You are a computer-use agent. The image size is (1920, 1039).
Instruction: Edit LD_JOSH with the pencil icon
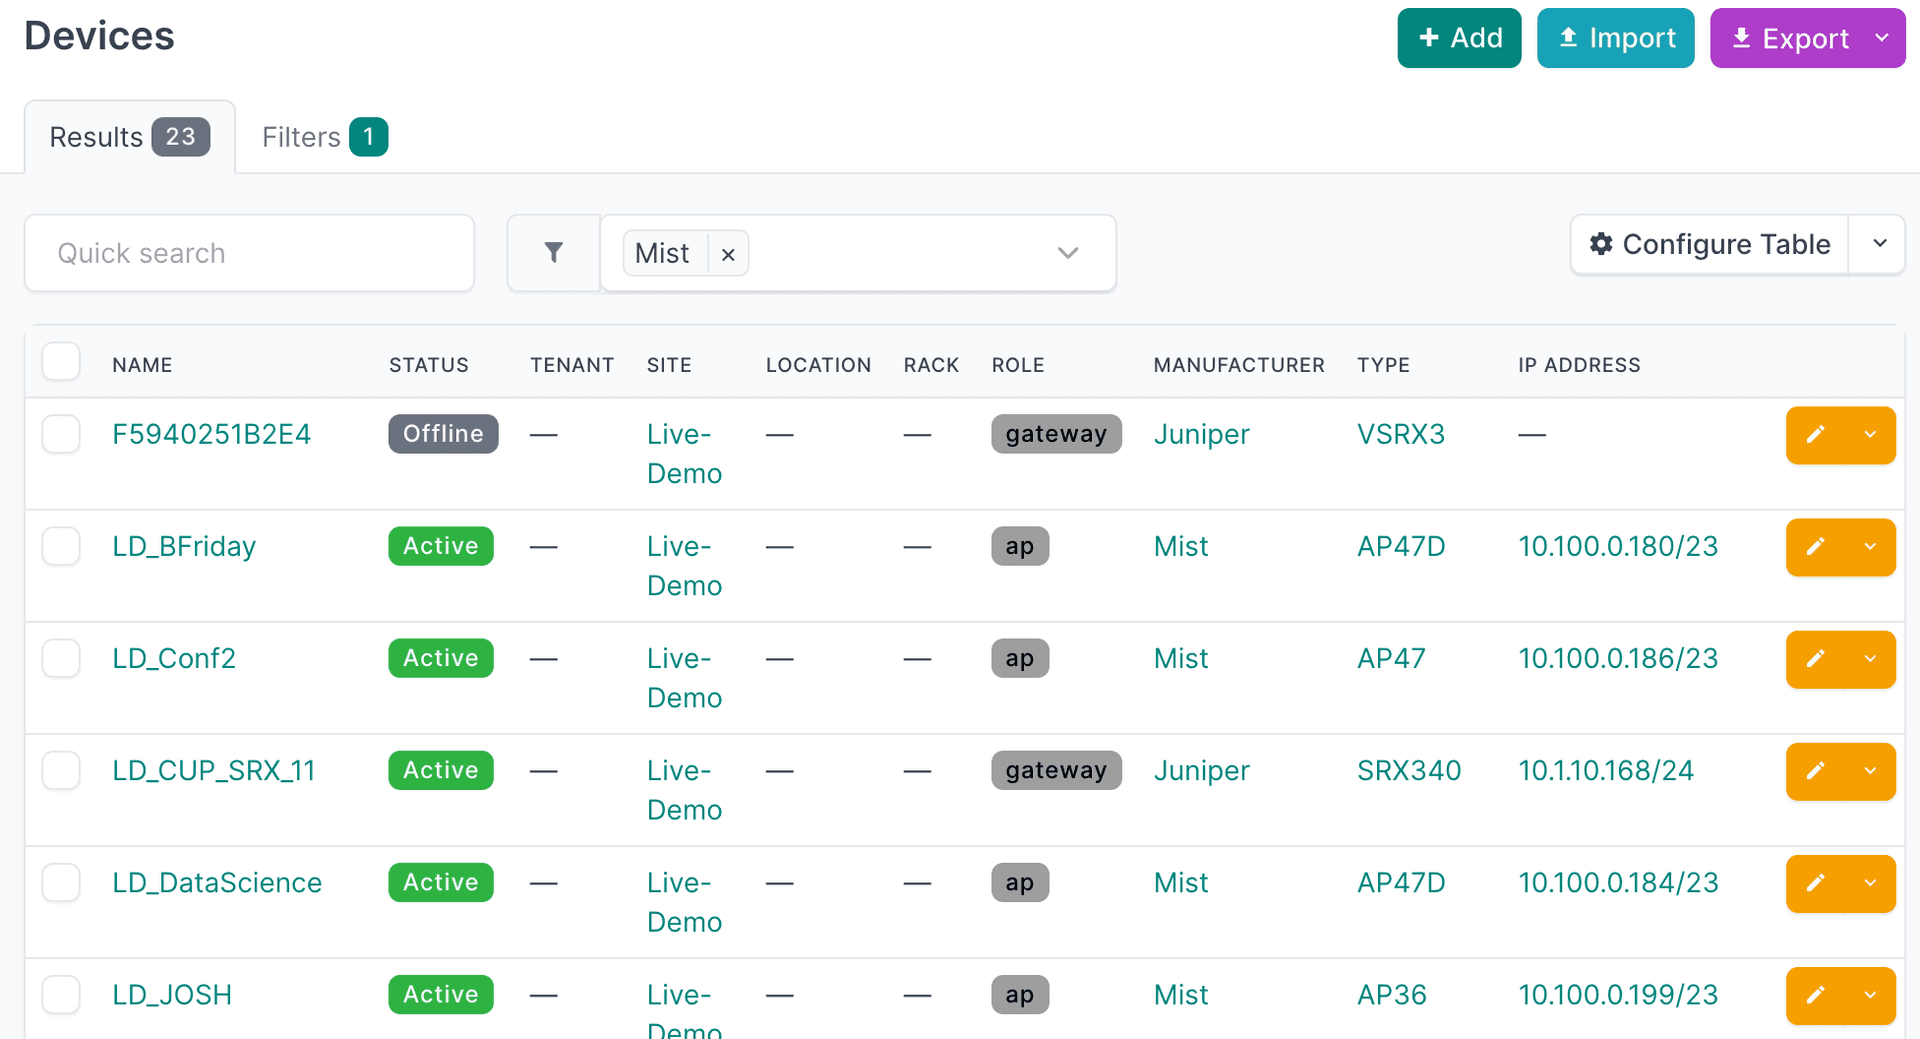coord(1815,995)
